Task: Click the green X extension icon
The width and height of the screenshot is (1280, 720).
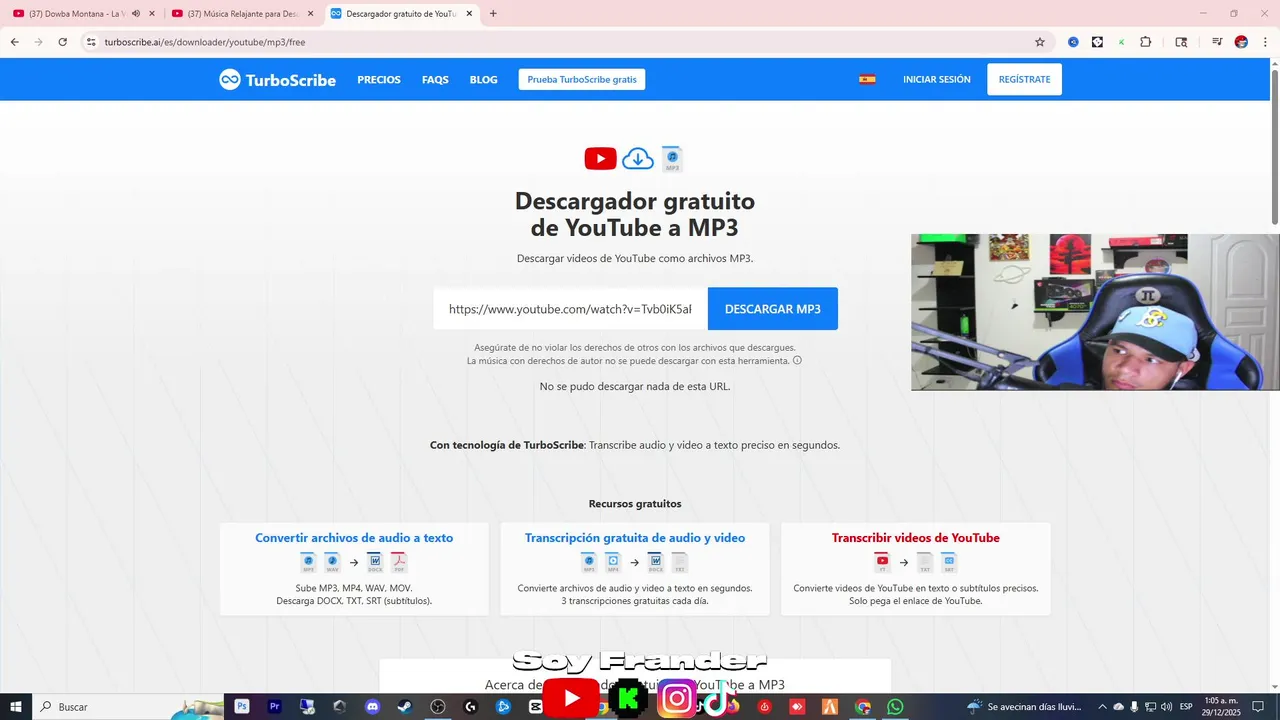Action: (1121, 42)
